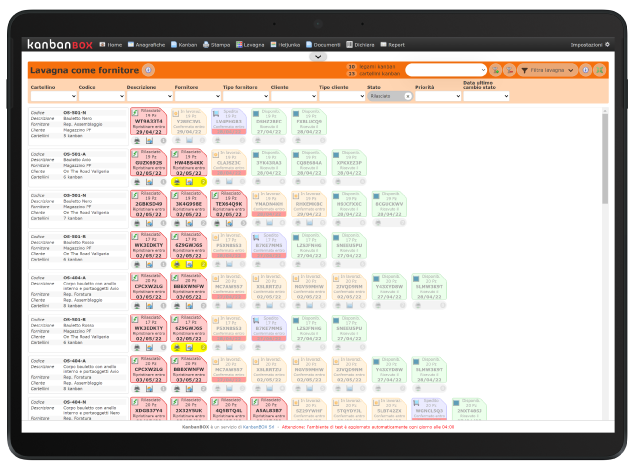The image size is (636, 470).
Task: Click the status icon on card 2GBKSD49
Action: [x=135, y=195]
